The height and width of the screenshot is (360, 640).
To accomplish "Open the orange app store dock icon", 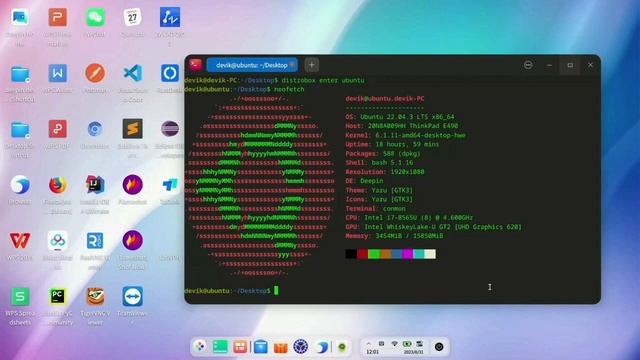I will (280, 347).
